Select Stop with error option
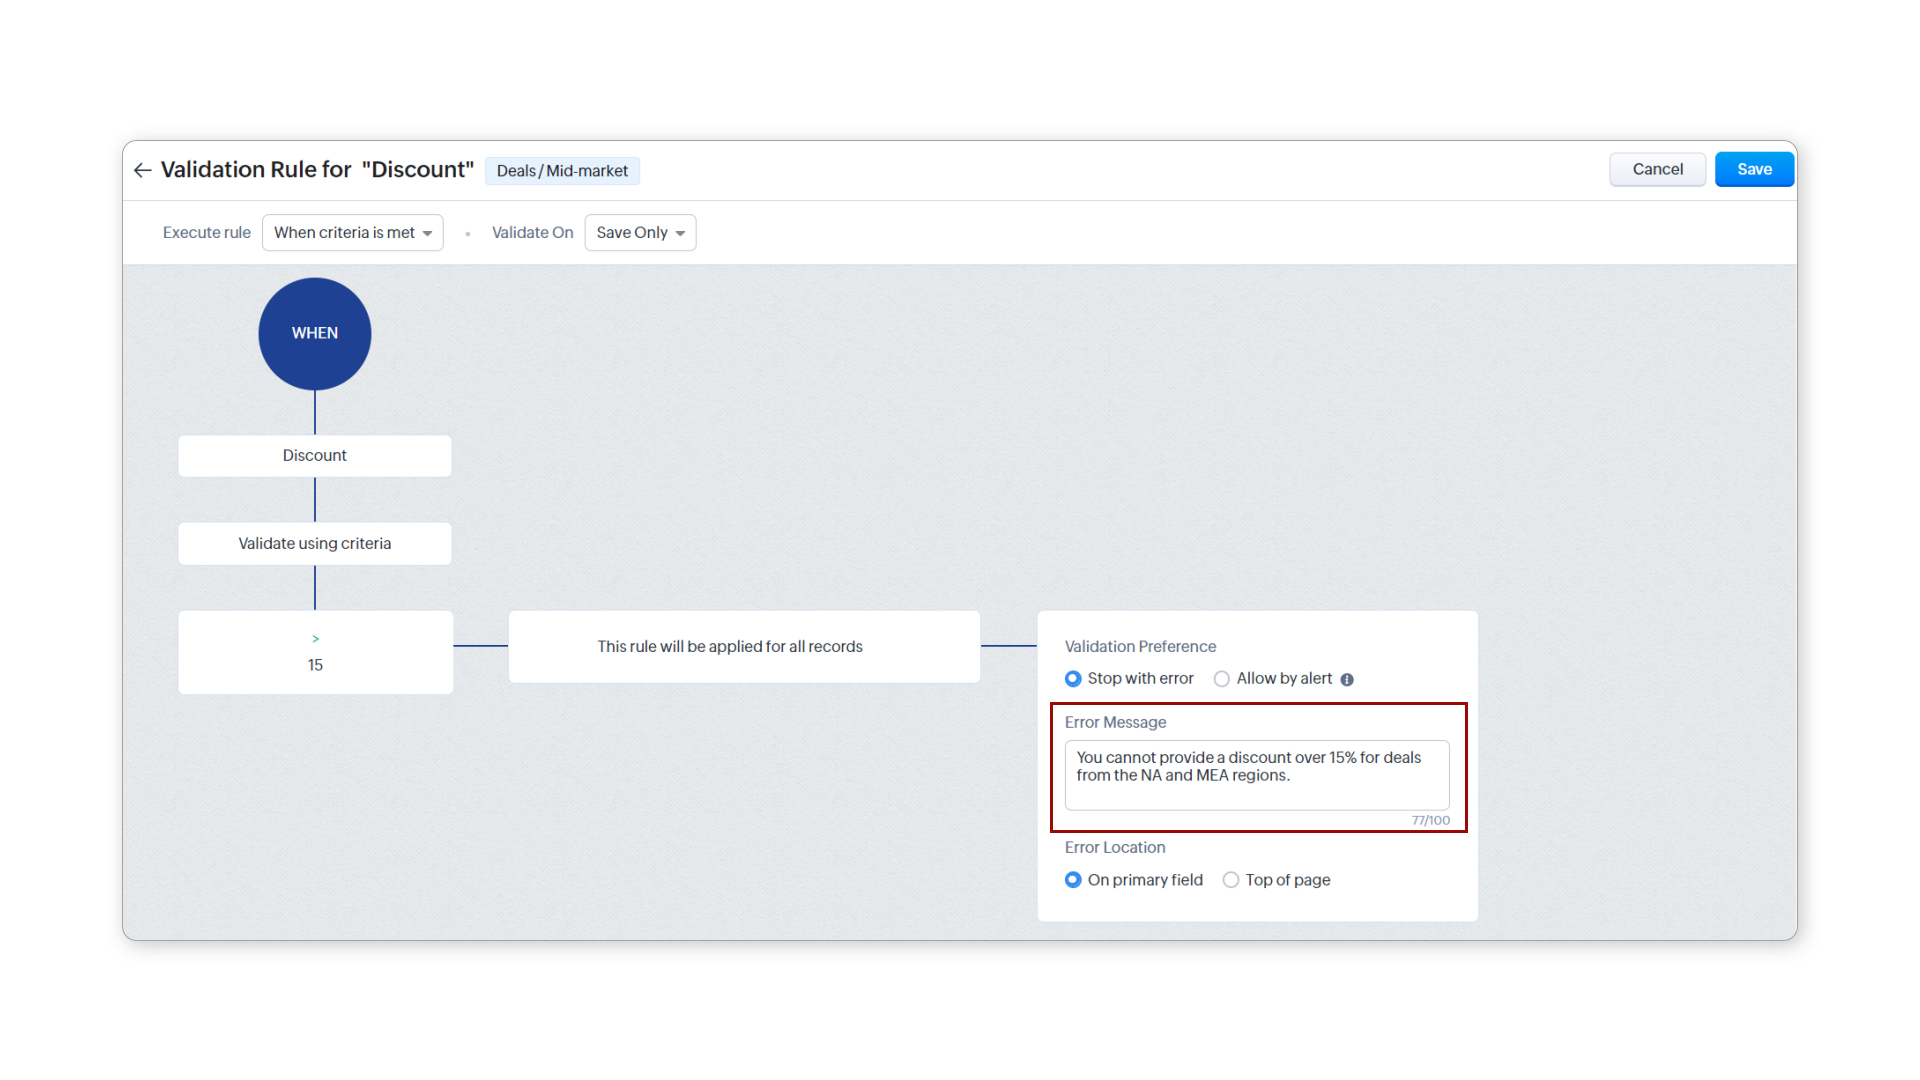The height and width of the screenshot is (1080, 1920). (1073, 679)
